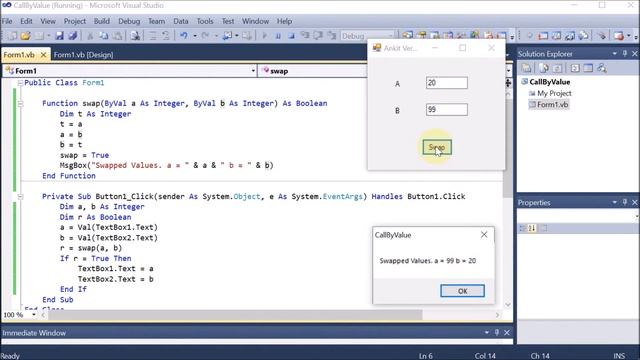Open the Window menu

click(x=256, y=21)
